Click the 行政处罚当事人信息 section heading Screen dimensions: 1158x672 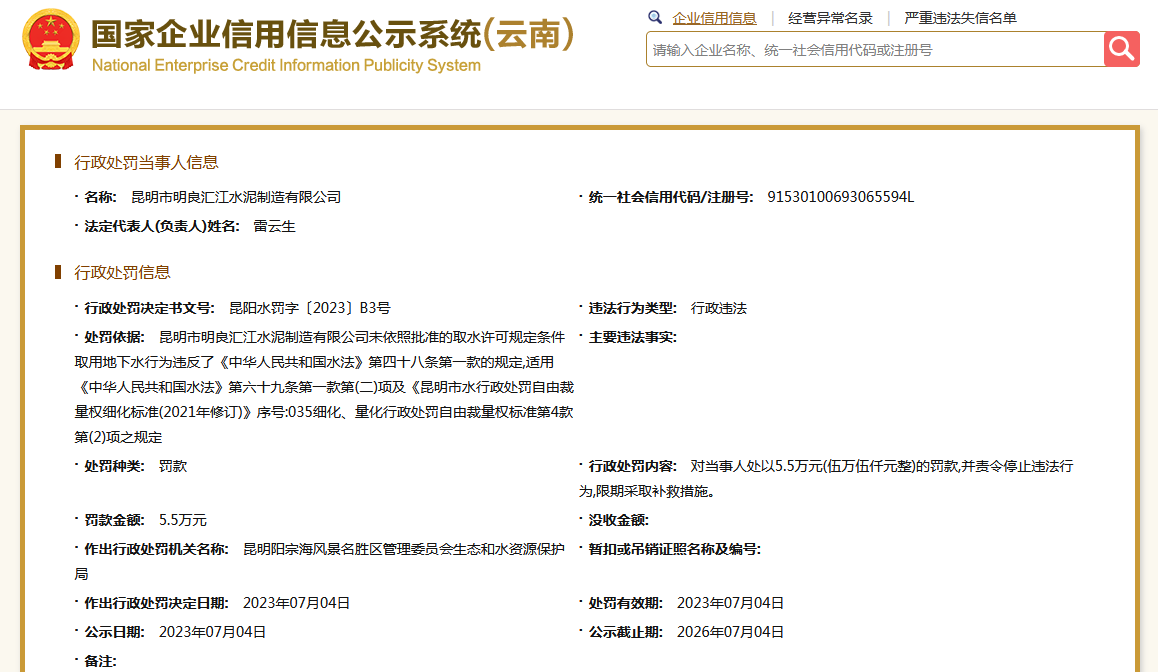tap(147, 162)
